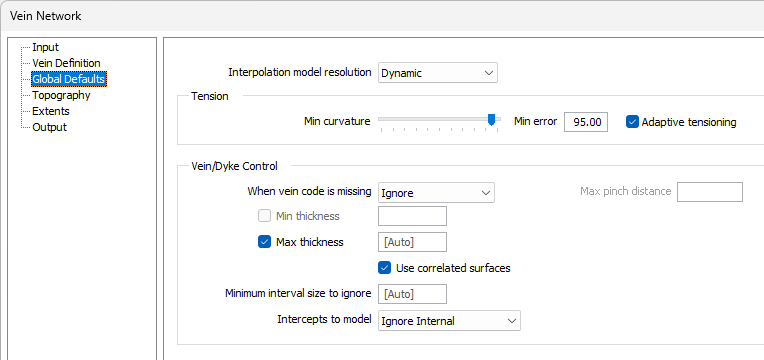Open the Output page

pos(49,127)
